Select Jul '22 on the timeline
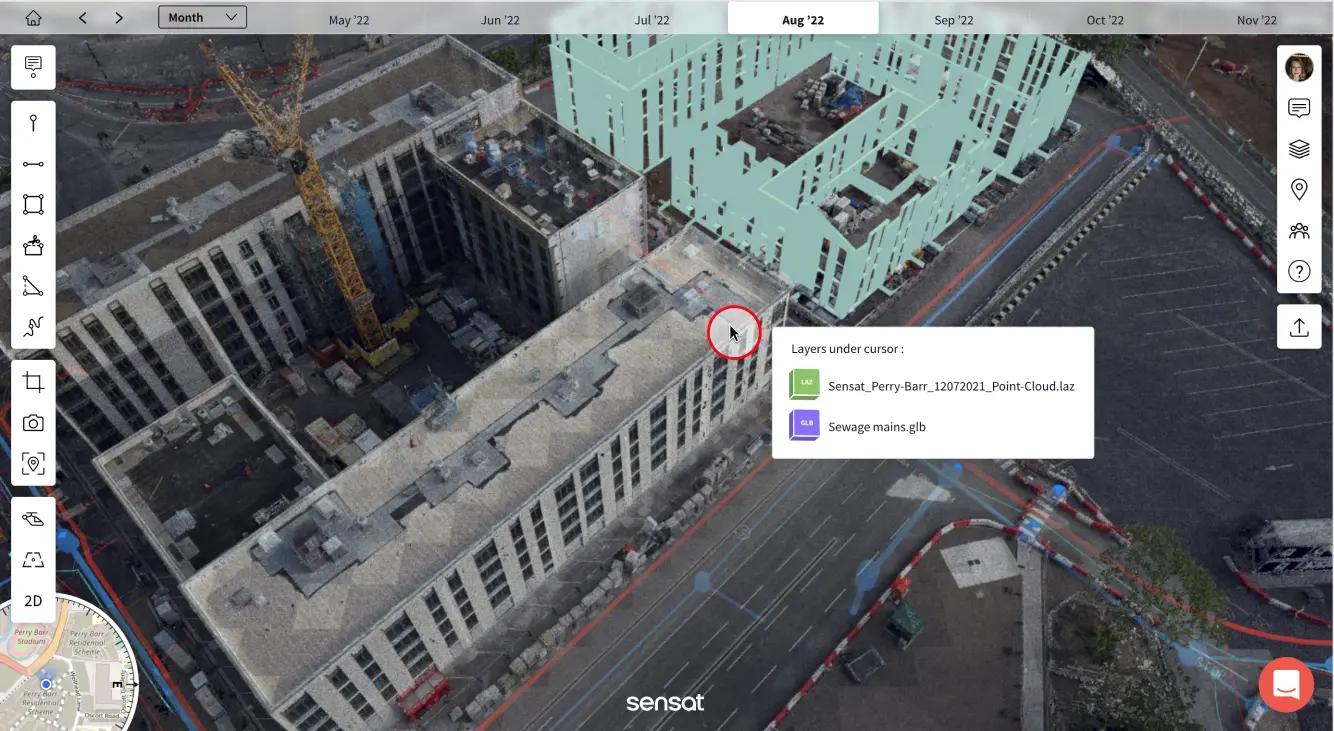The height and width of the screenshot is (731, 1334). (652, 20)
